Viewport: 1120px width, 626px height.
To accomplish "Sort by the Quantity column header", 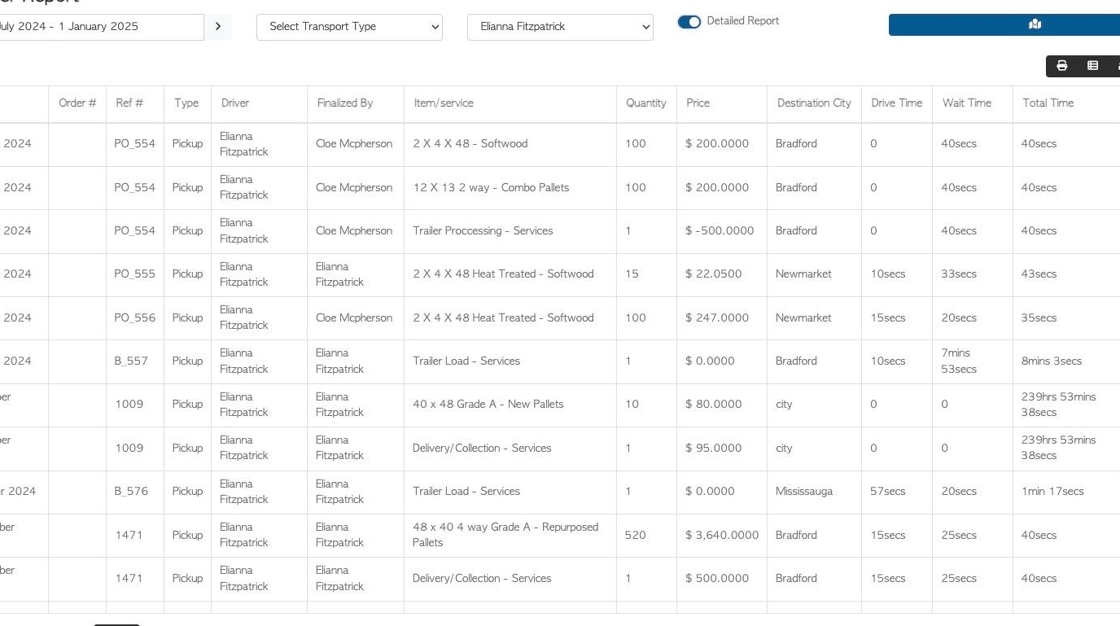I will click(x=646, y=103).
